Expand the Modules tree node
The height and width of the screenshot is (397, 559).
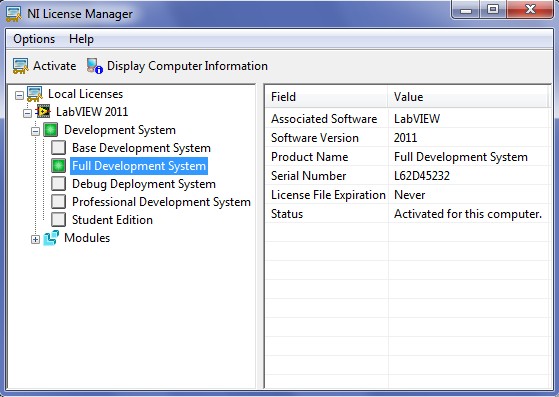[x=35, y=239]
